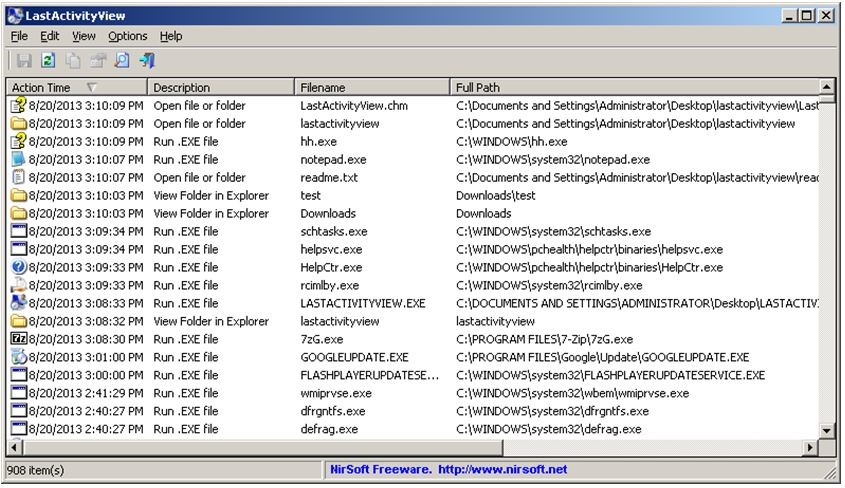Click the vertical scrollbar up arrow

pyautogui.click(x=827, y=86)
